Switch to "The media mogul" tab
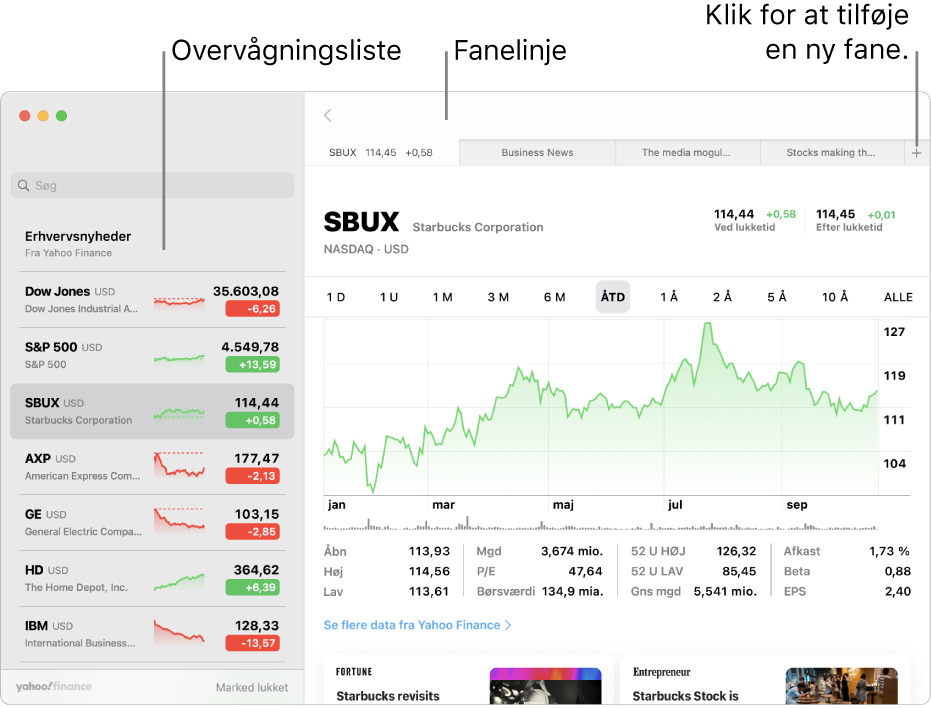Image resolution: width=931 pixels, height=708 pixels. 688,152
